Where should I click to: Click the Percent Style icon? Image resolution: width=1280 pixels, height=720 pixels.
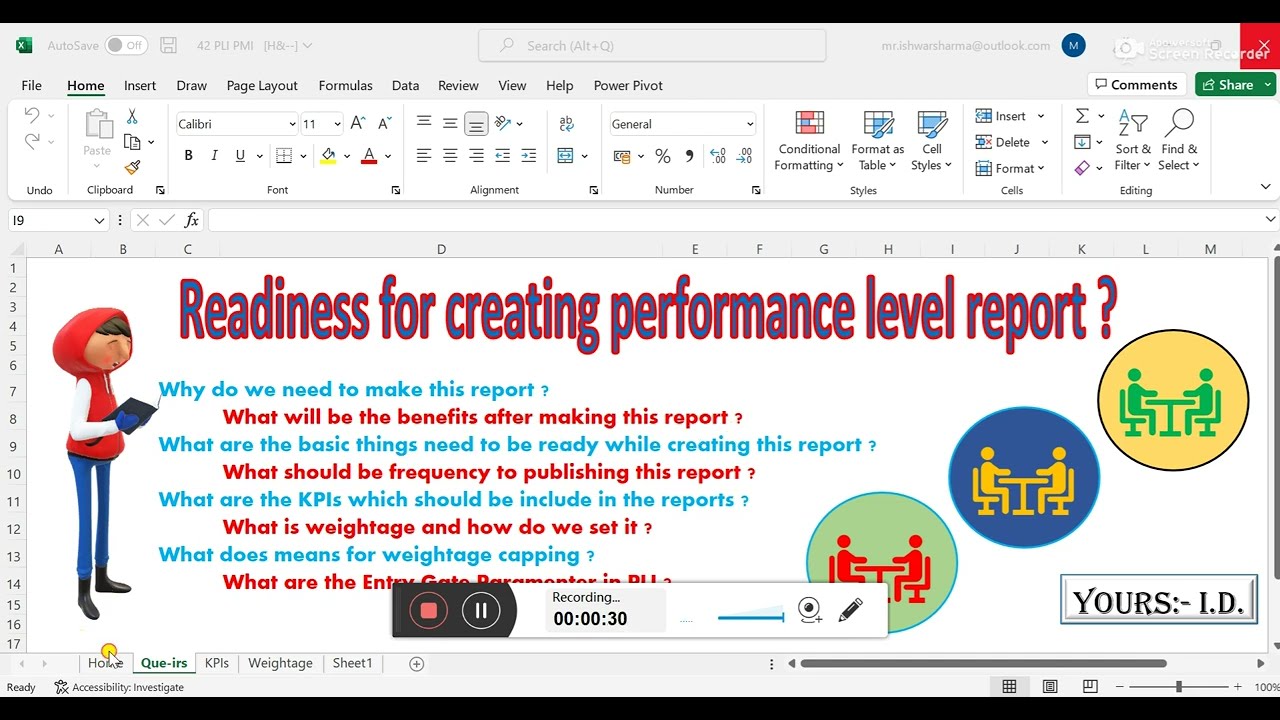click(662, 156)
